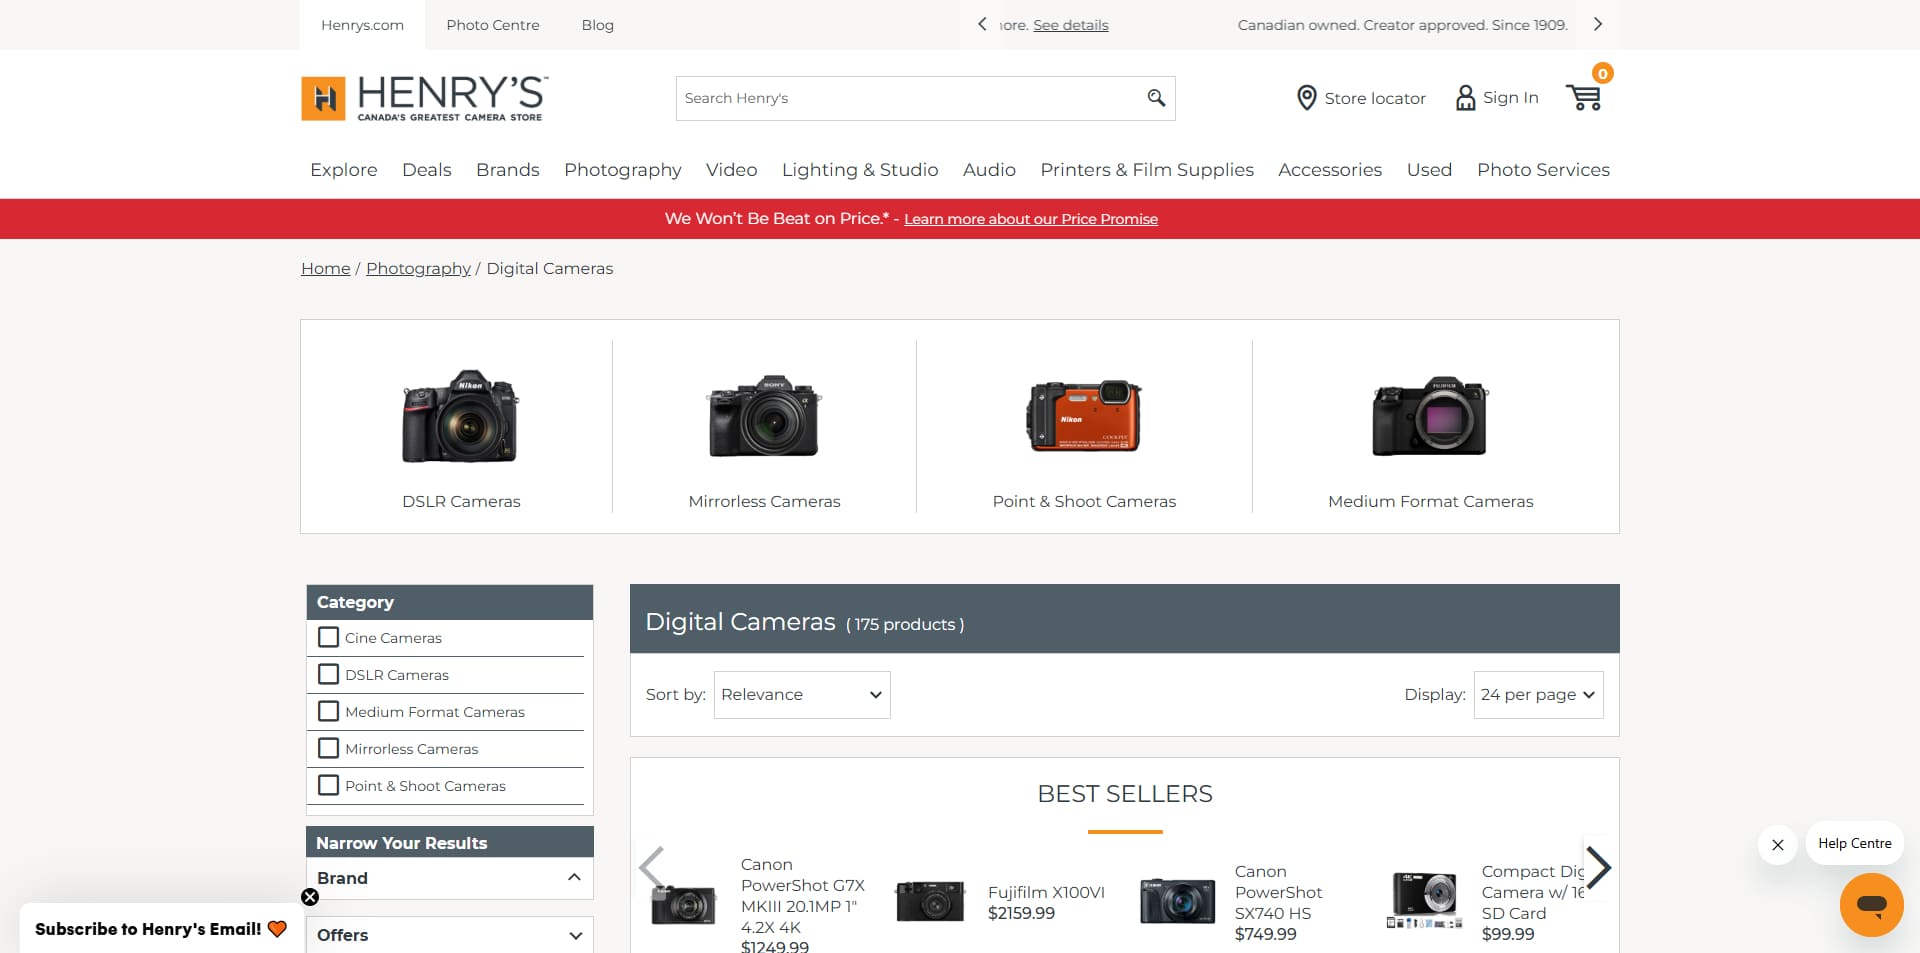1920x953 pixels.
Task: Open Printers & Film Supplies menu
Action: tap(1147, 170)
